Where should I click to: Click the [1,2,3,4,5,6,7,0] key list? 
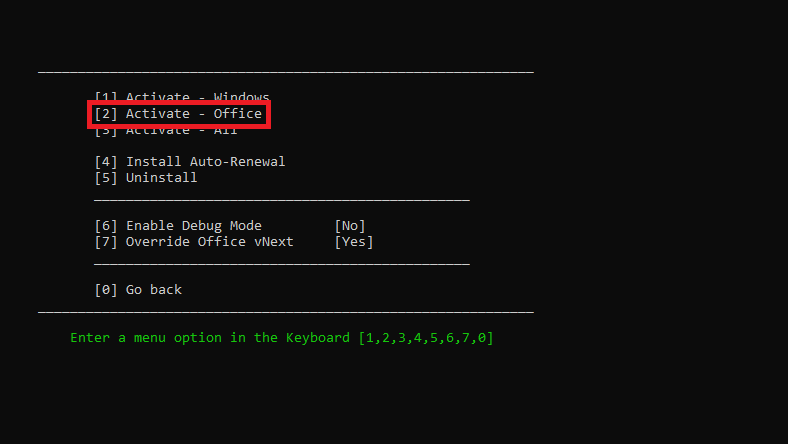tap(426, 338)
